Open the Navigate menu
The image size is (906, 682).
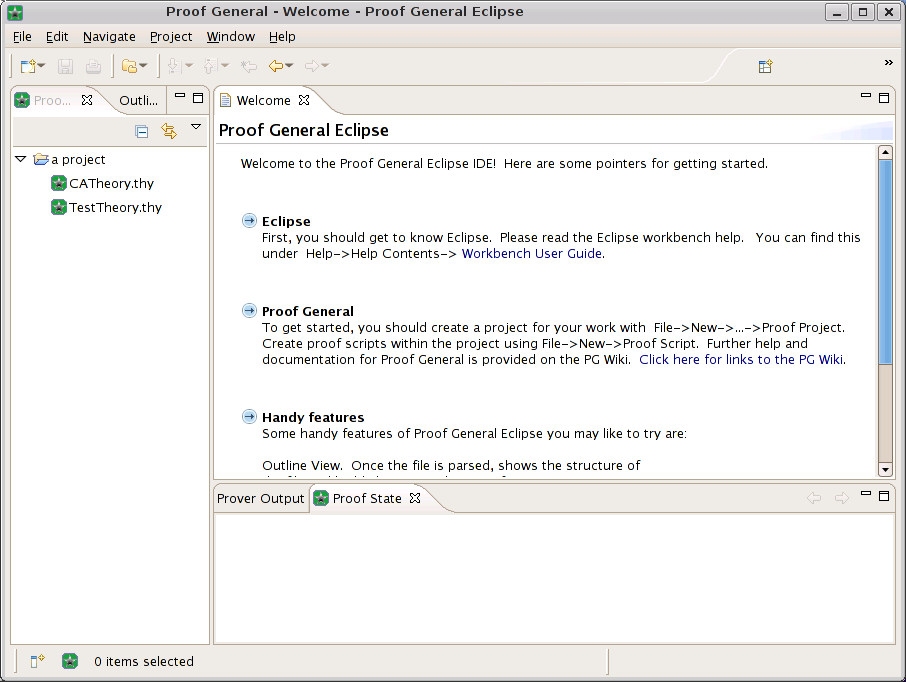[x=109, y=36]
